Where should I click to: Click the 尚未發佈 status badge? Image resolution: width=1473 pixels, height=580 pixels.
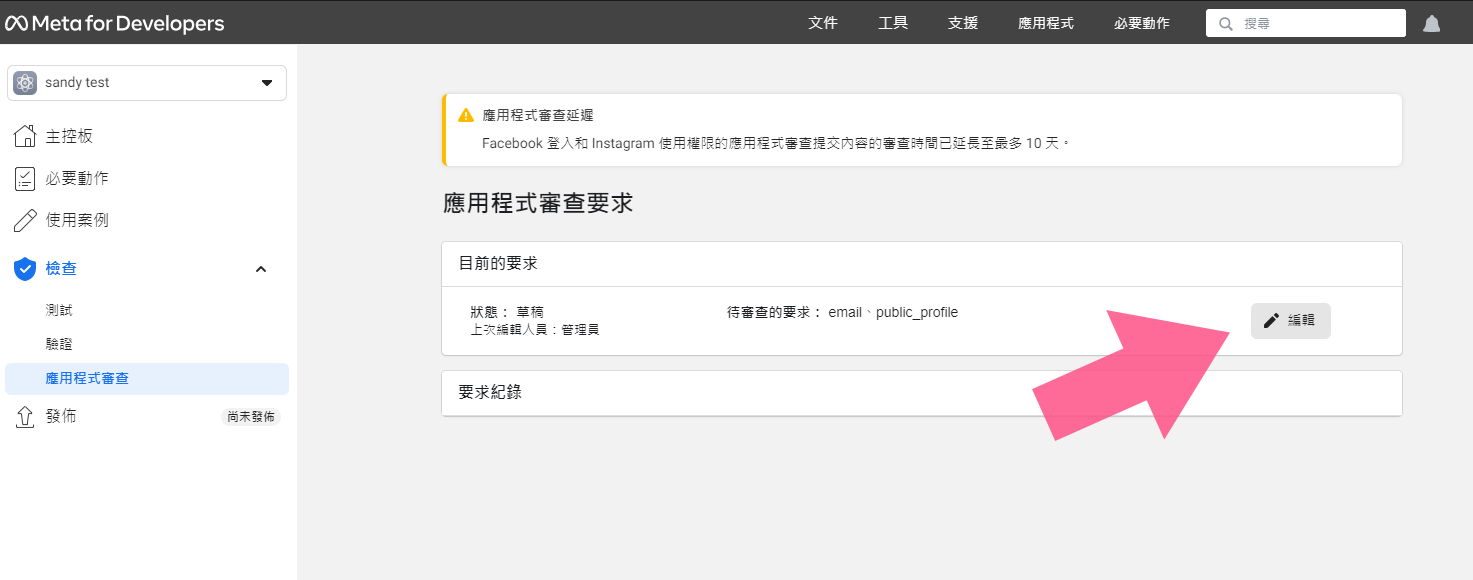click(x=251, y=417)
